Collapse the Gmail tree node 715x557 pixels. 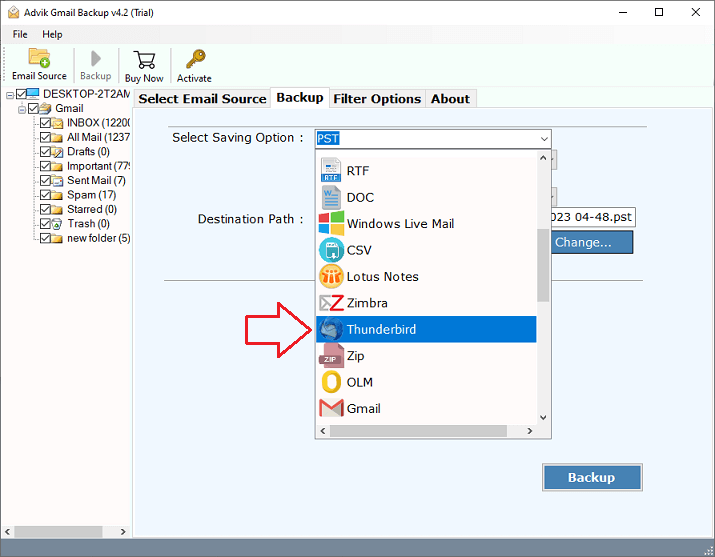tap(21, 109)
